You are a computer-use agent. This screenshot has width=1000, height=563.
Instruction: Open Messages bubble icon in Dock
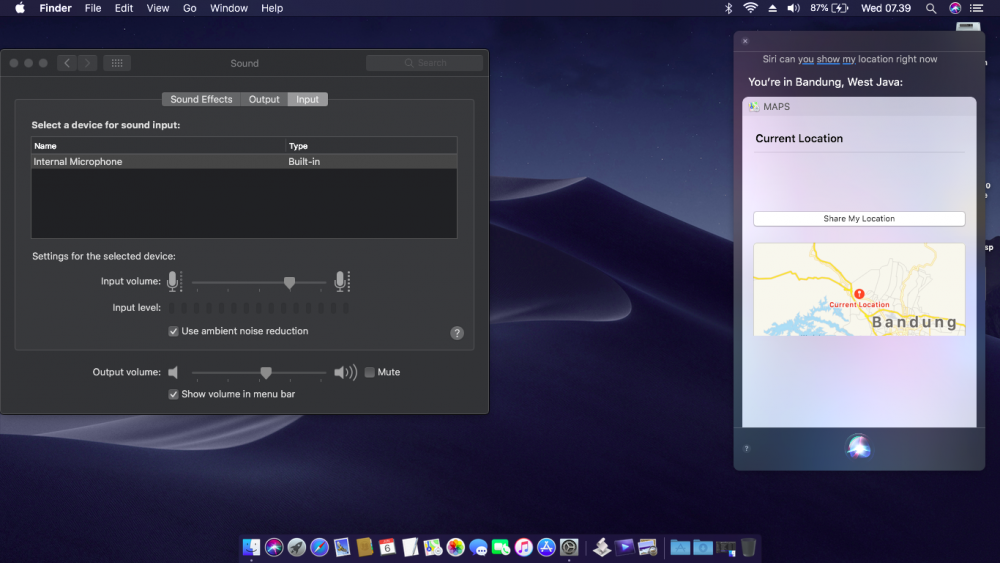click(478, 547)
